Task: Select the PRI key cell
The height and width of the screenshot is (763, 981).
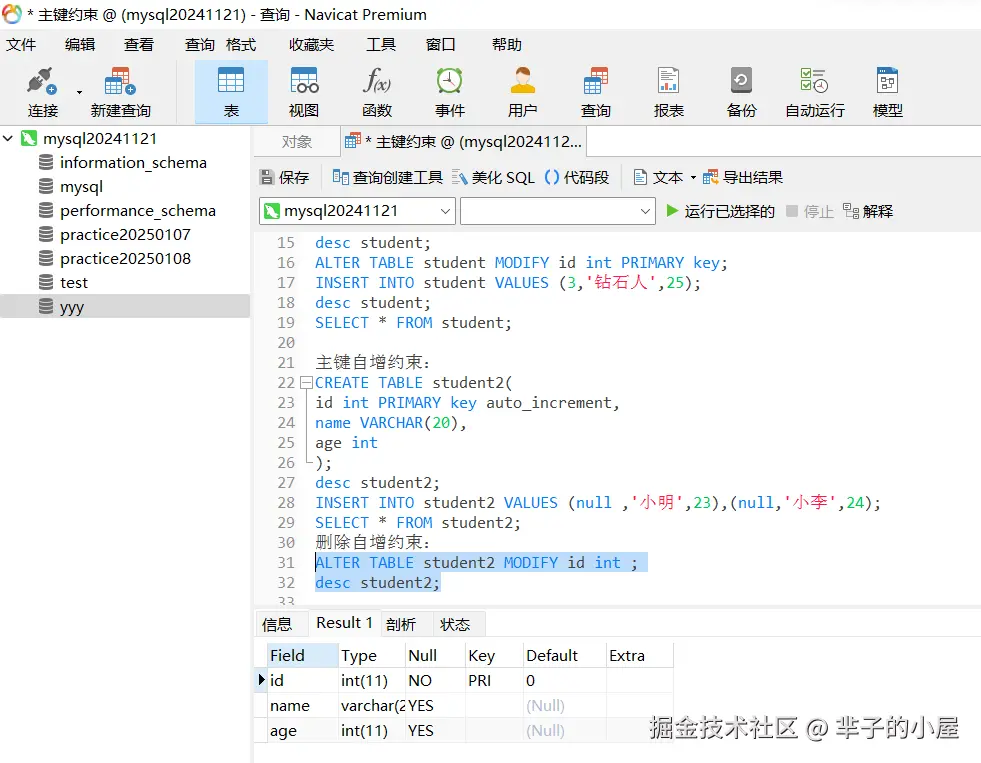Action: (495, 680)
